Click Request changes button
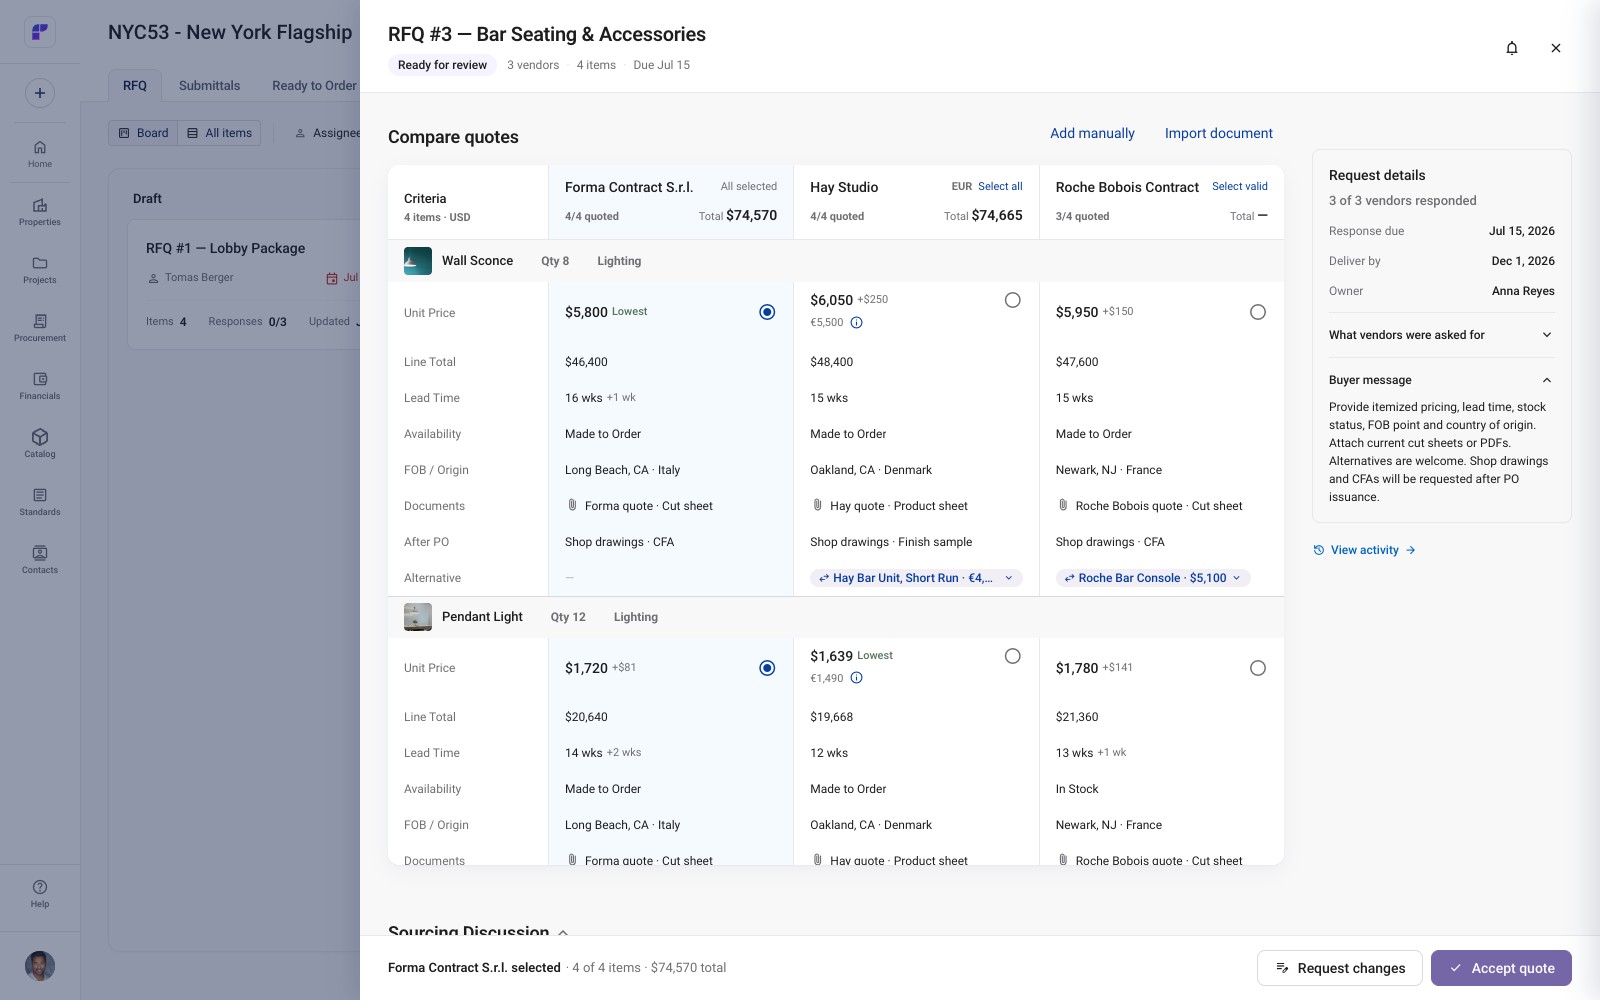Viewport: 1600px width, 1000px height. (x=1340, y=968)
